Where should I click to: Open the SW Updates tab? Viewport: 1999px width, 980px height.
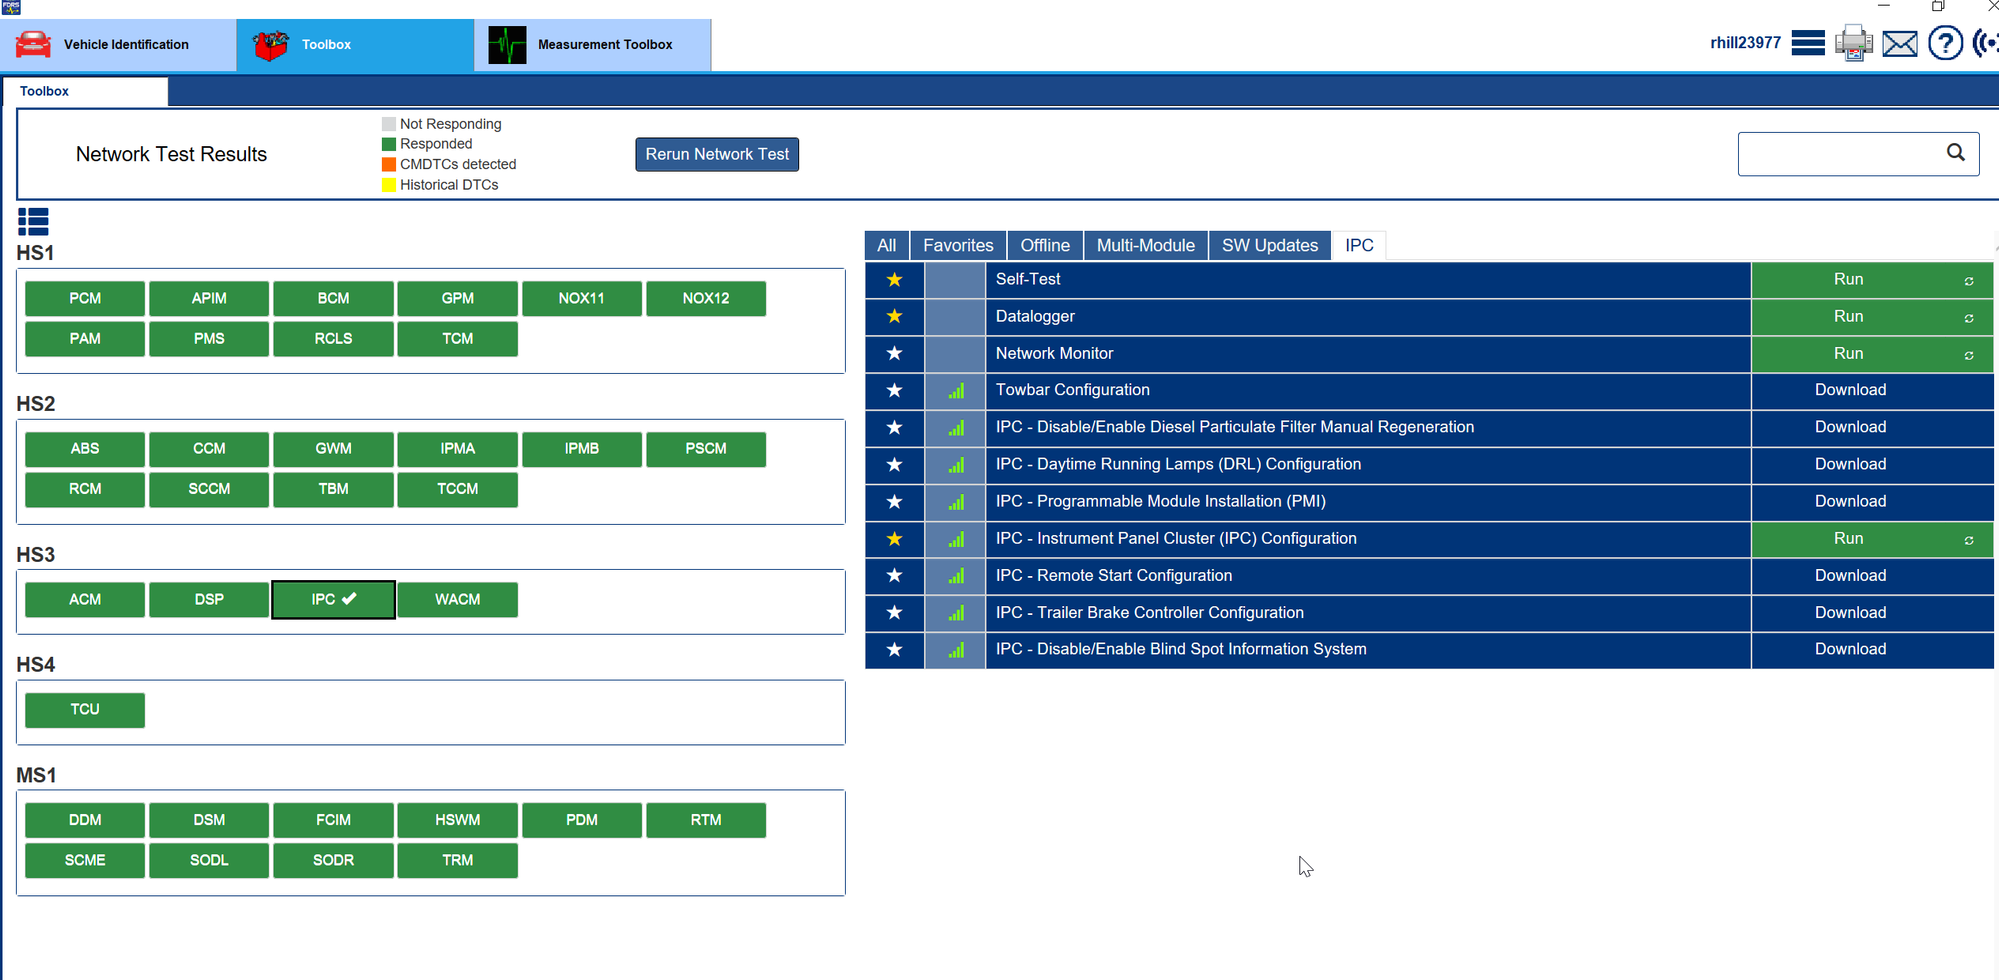tap(1269, 245)
